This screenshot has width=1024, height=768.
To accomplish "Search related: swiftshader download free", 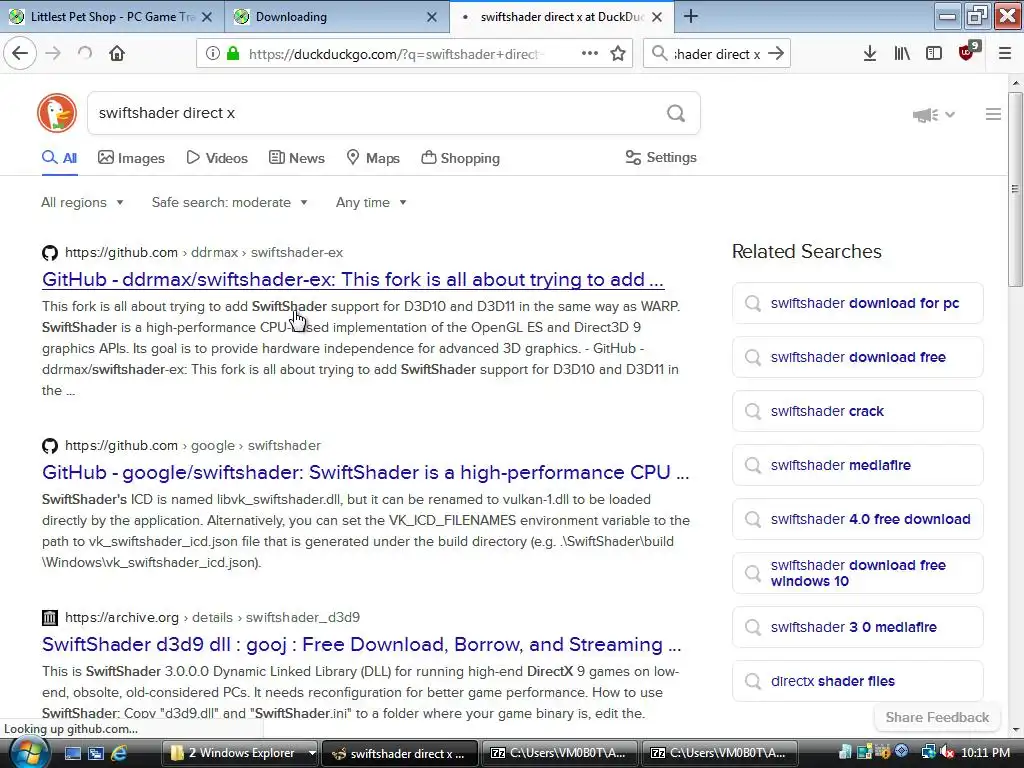I will click(857, 357).
